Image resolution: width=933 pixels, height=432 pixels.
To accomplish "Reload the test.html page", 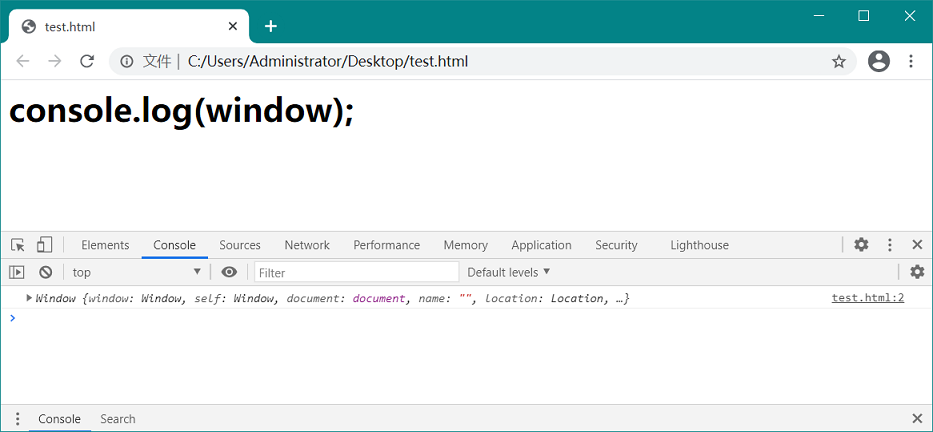I will (87, 61).
